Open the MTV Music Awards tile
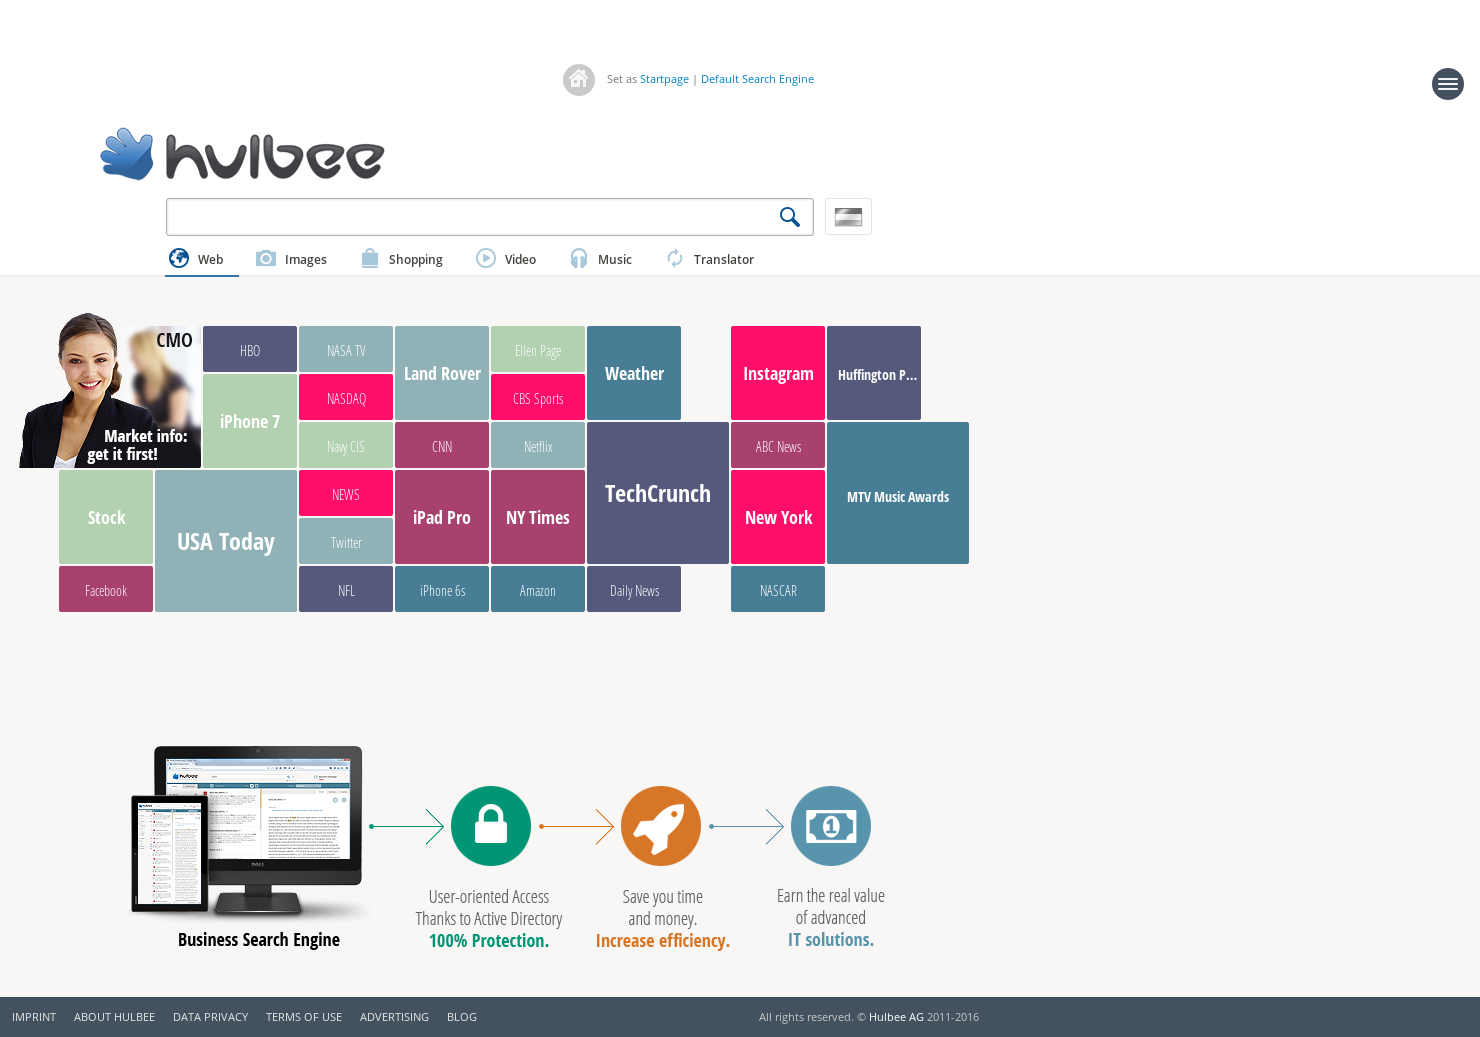The image size is (1480, 1037). click(x=898, y=493)
